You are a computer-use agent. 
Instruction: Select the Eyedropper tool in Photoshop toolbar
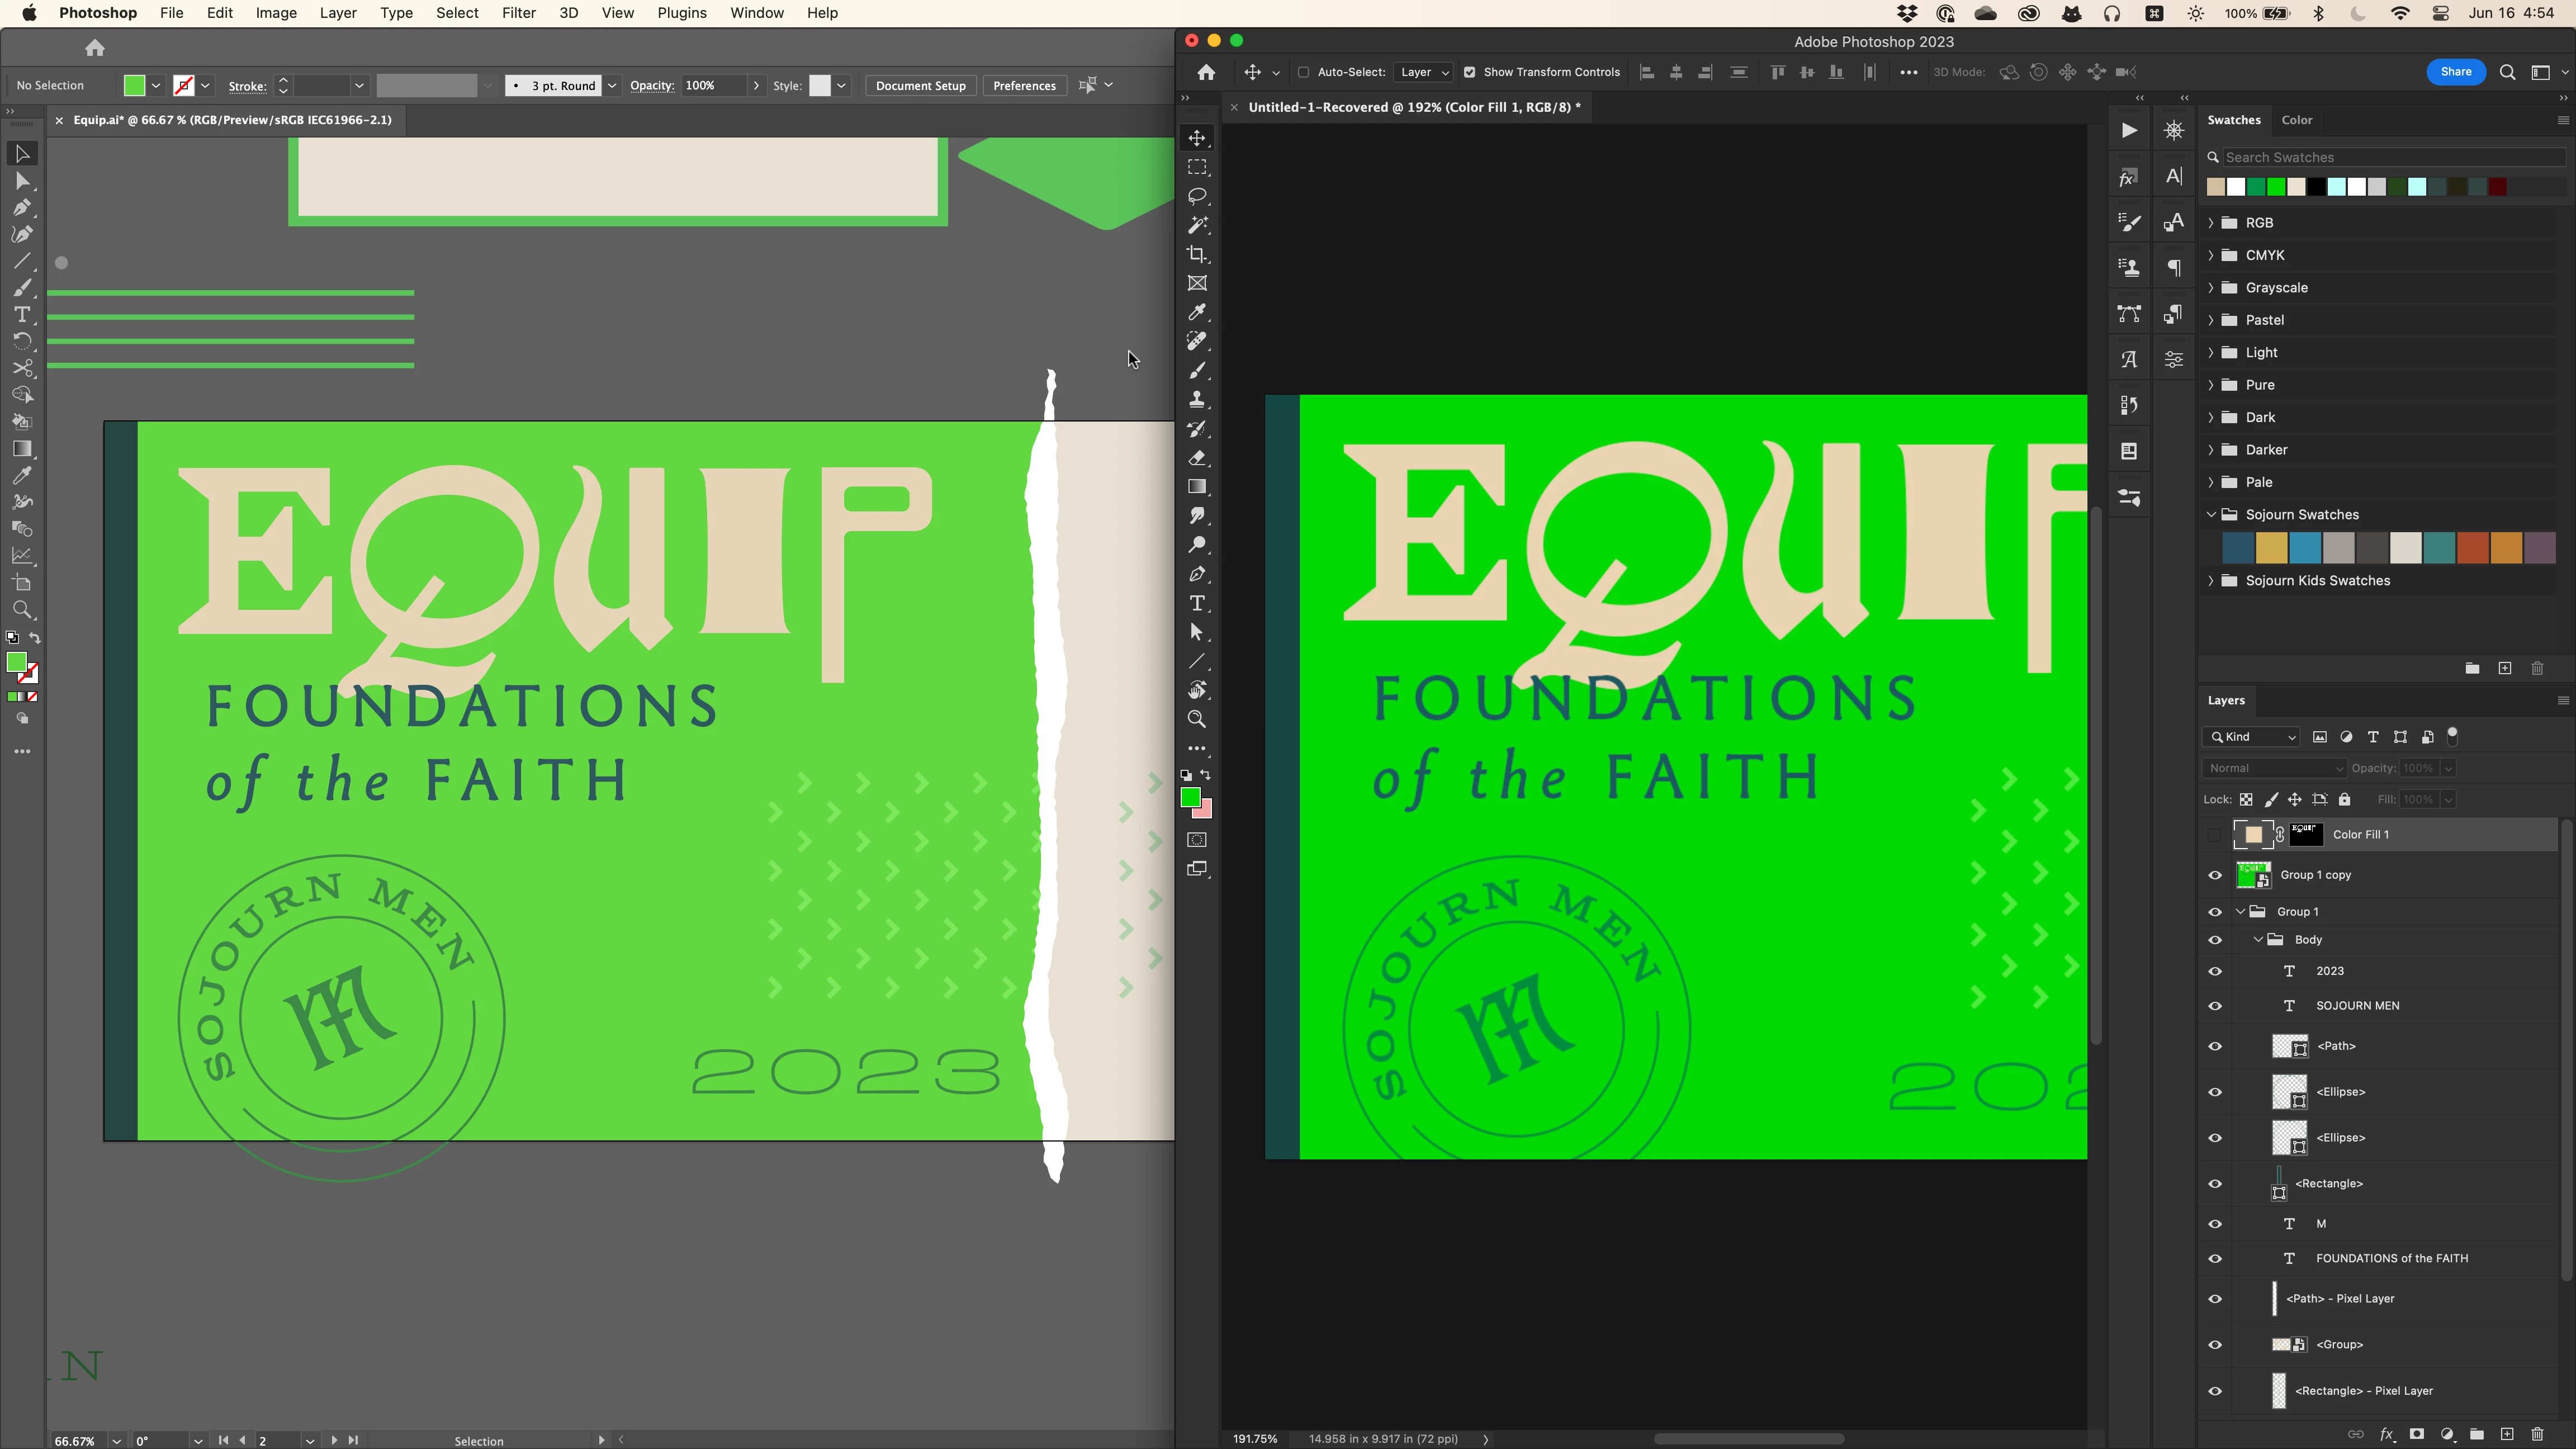click(1197, 312)
